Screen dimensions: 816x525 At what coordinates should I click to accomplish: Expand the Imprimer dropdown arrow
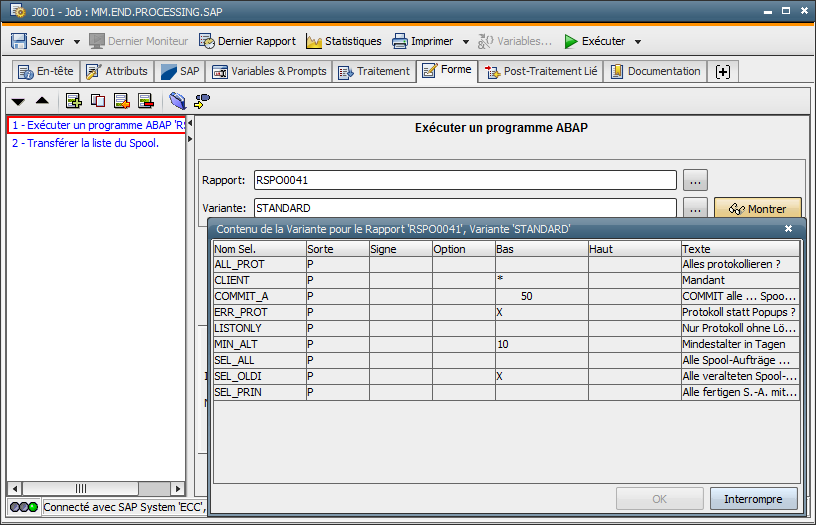coord(466,42)
